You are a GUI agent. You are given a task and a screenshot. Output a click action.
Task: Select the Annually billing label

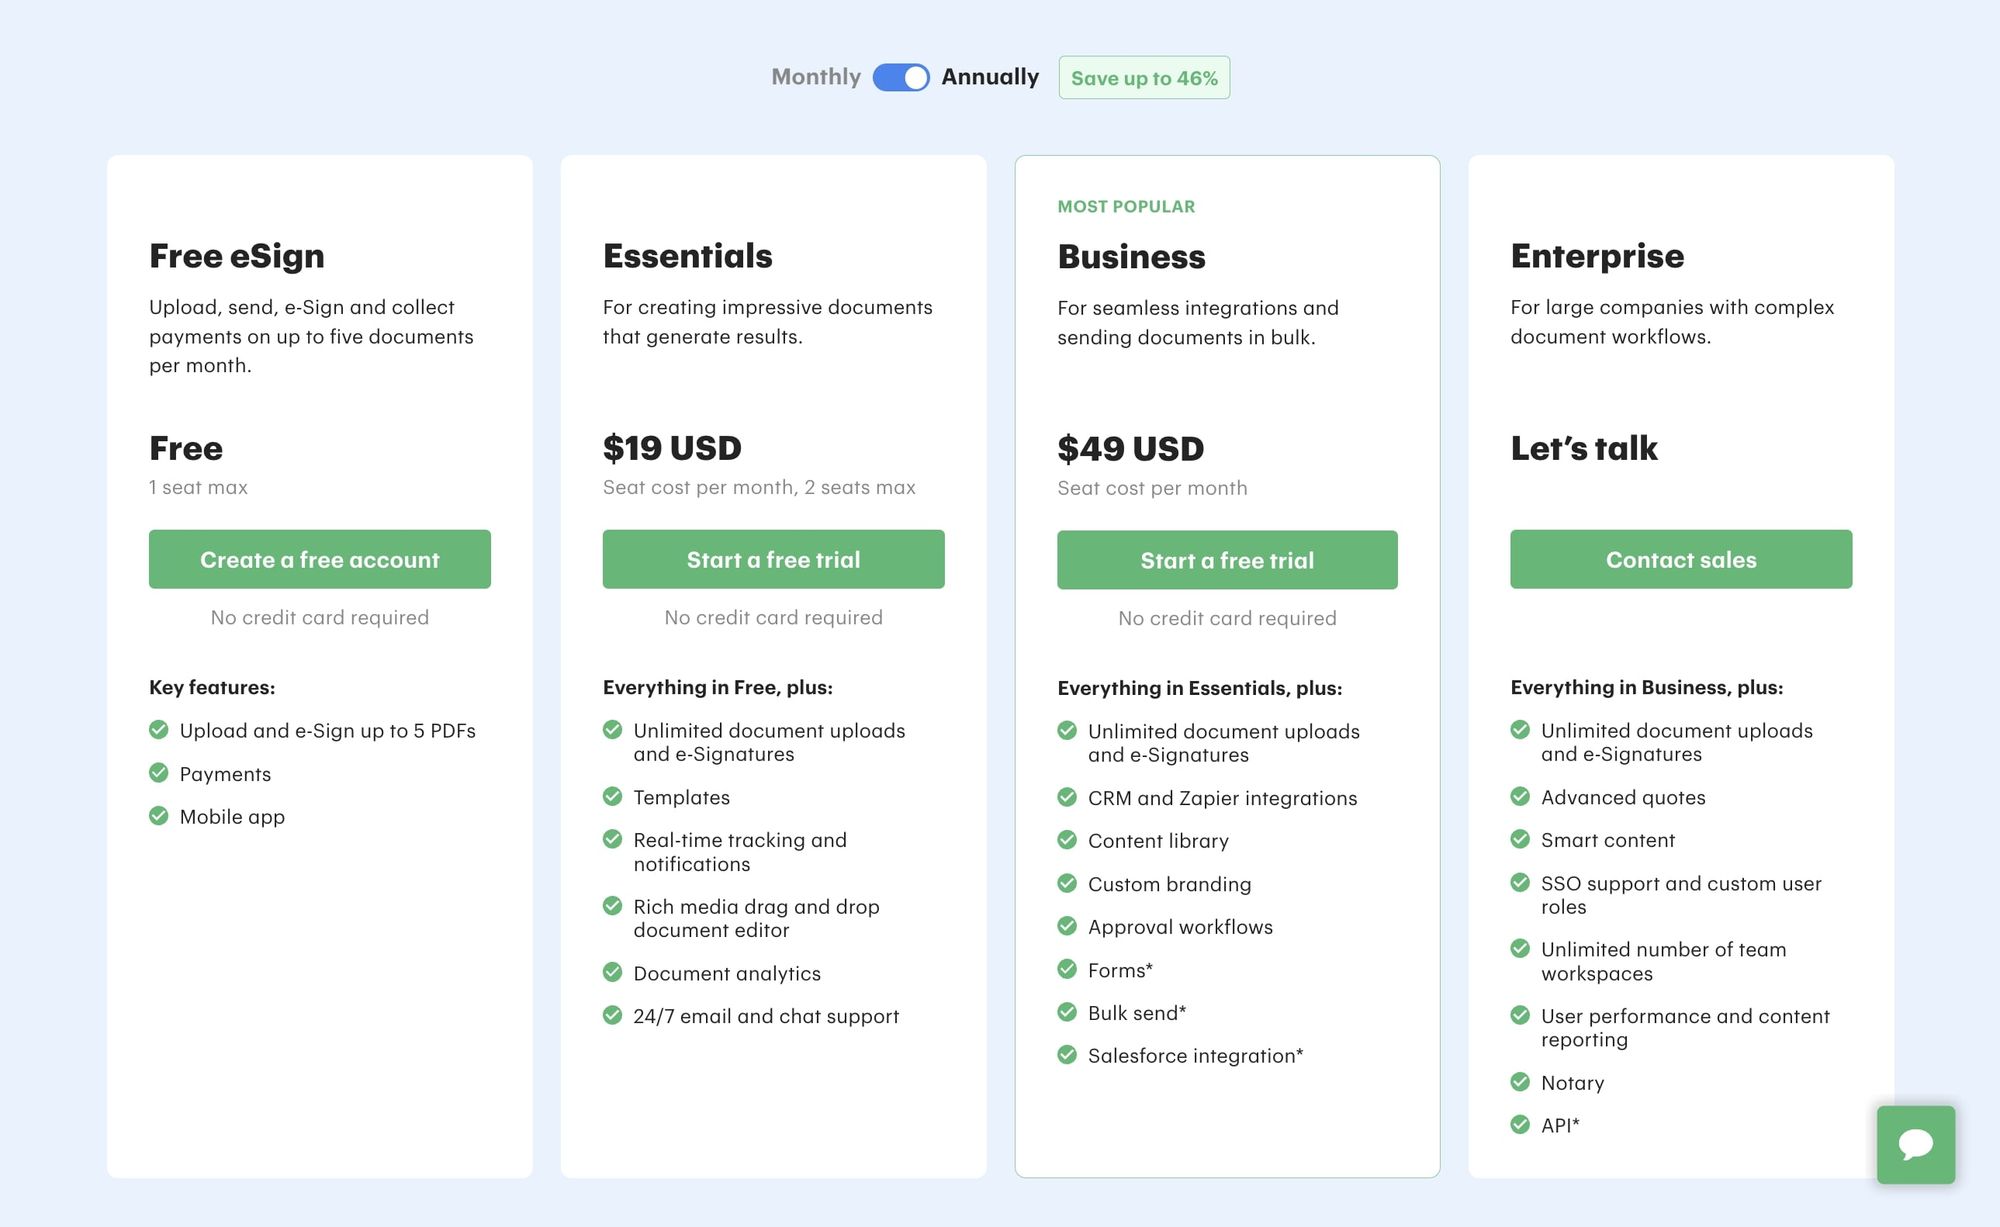click(990, 77)
